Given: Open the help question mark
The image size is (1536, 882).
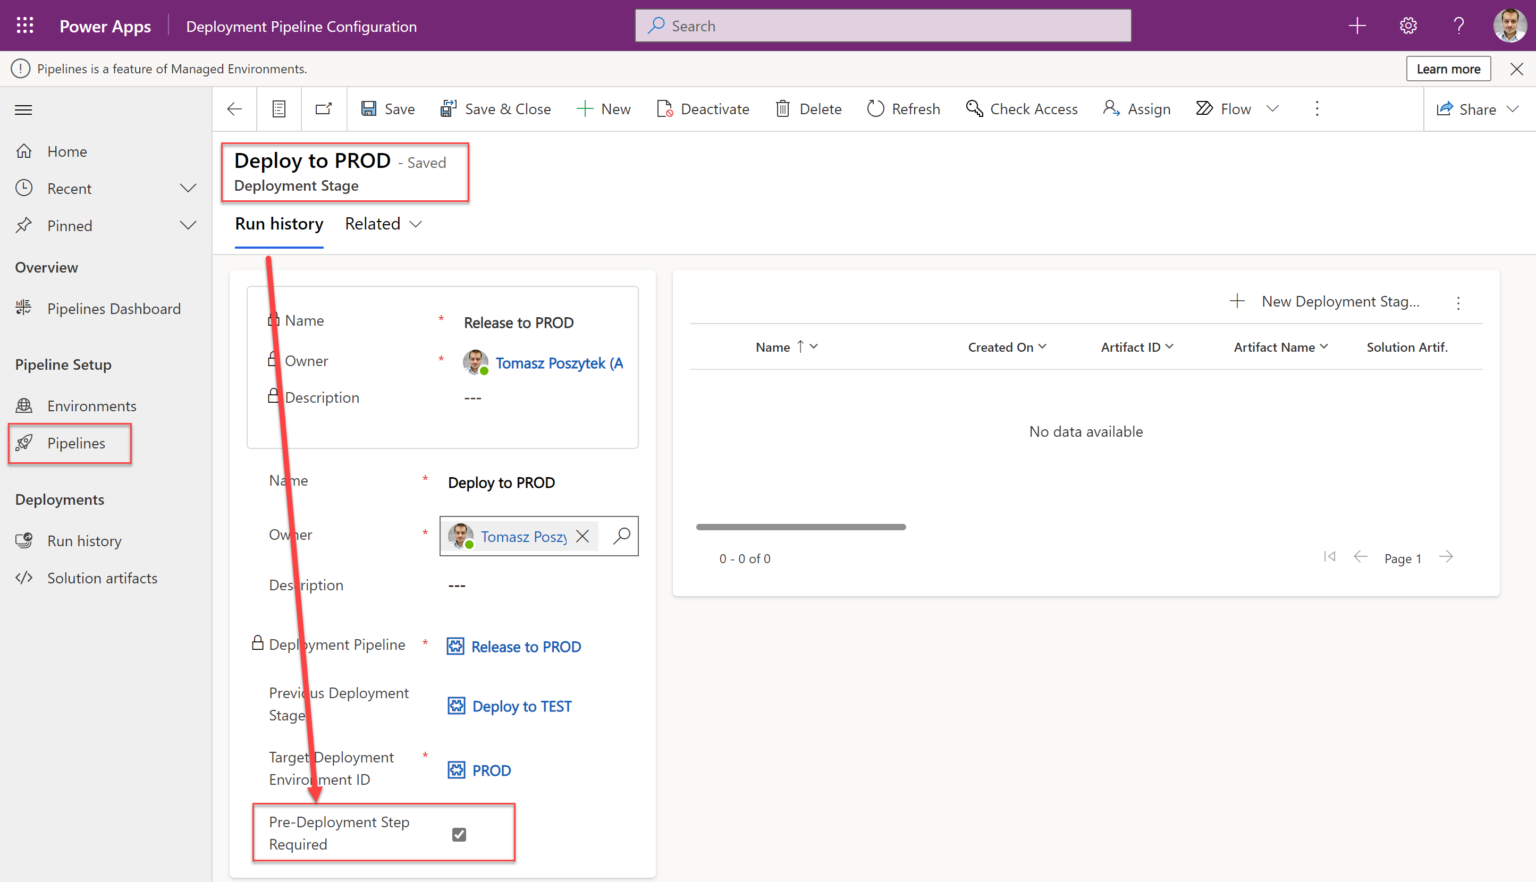Looking at the screenshot, I should [1459, 26].
